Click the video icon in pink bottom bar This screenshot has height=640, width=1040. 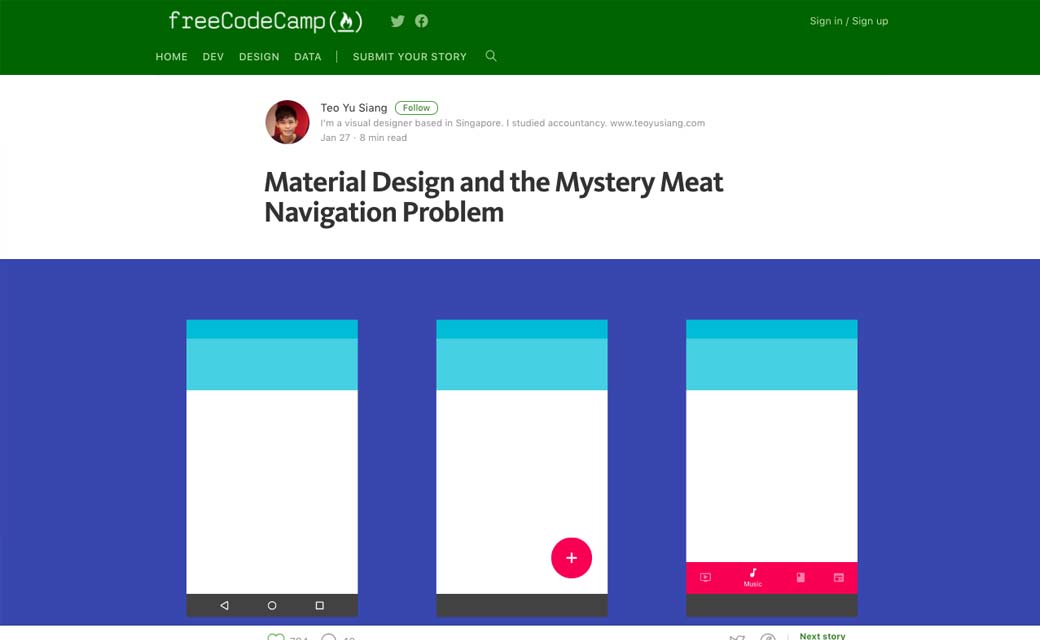click(705, 578)
